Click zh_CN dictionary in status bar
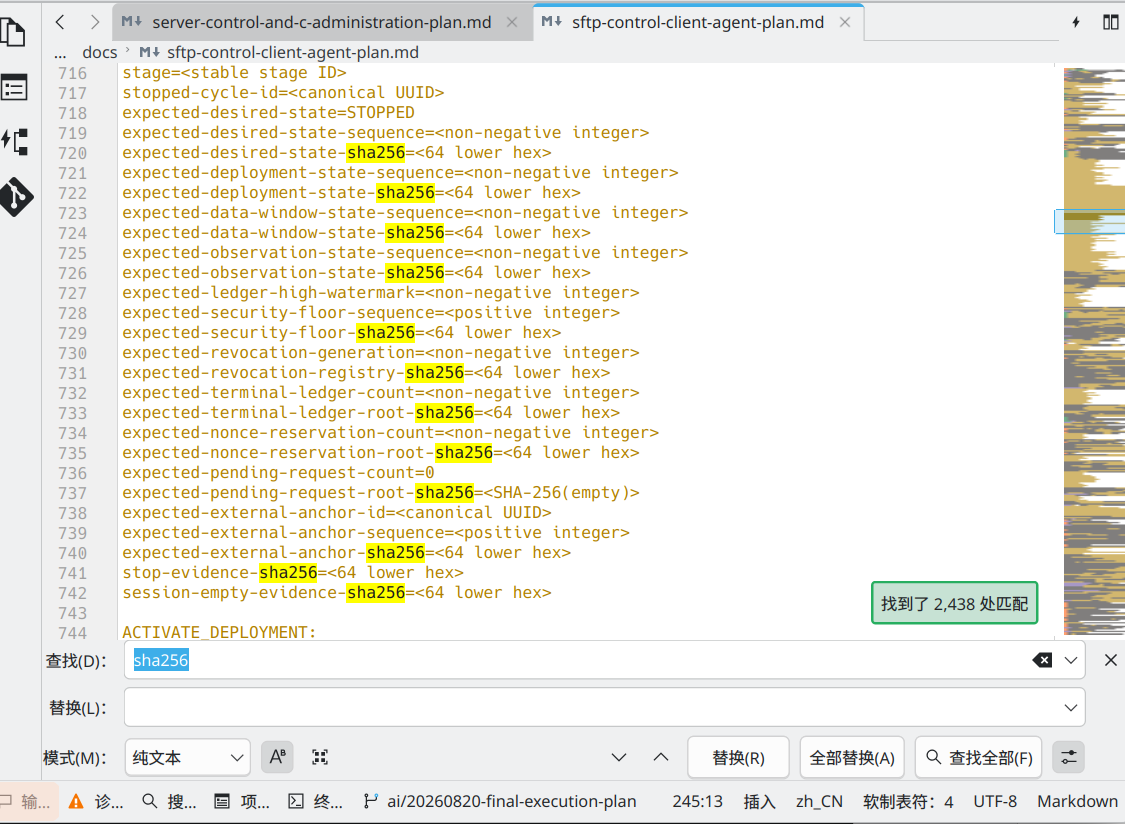Viewport: 1125px width, 824px height. pyautogui.click(x=819, y=801)
